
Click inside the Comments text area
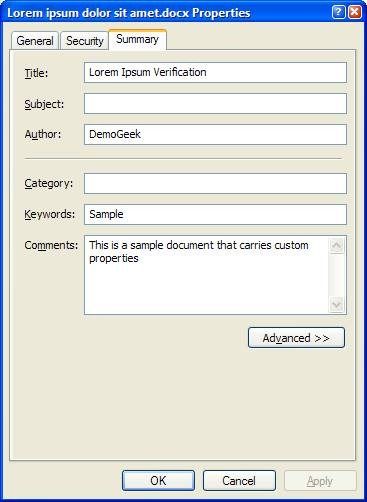pos(206,275)
